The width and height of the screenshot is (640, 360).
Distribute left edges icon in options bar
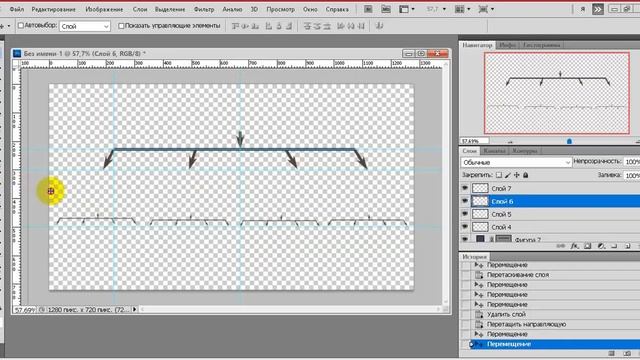coord(341,26)
